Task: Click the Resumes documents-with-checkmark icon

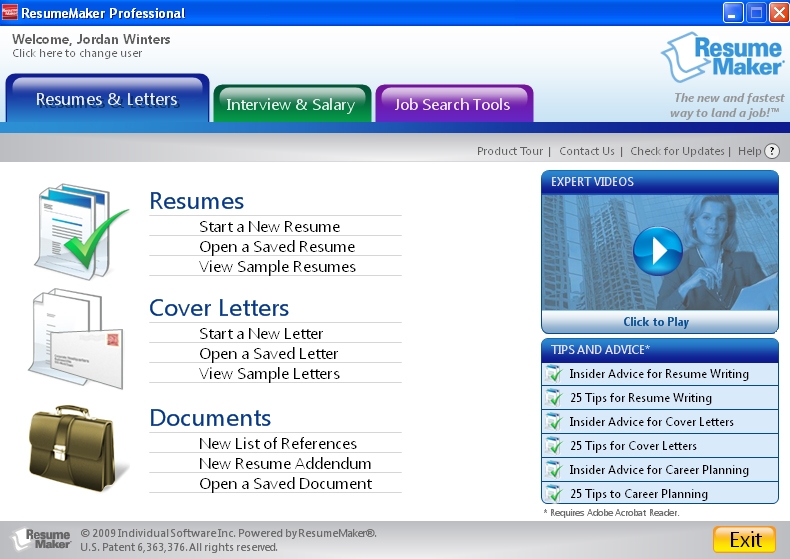Action: [x=81, y=232]
